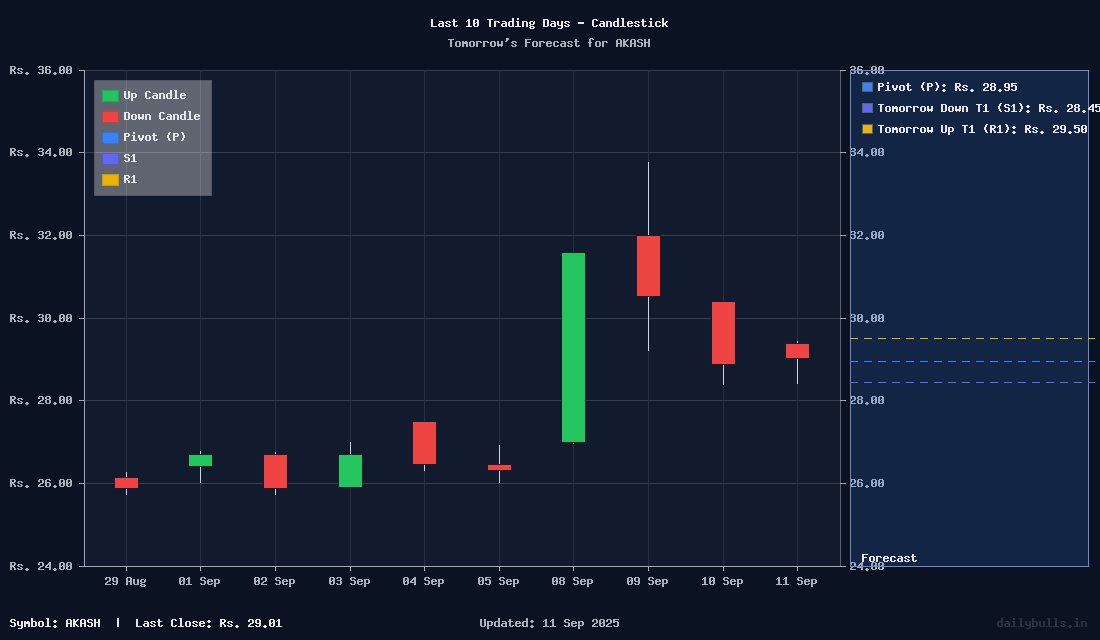Click the yellow swatch beside Tomorrow Up T1
Image resolution: width=1100 pixels, height=640 pixels.
(x=867, y=129)
